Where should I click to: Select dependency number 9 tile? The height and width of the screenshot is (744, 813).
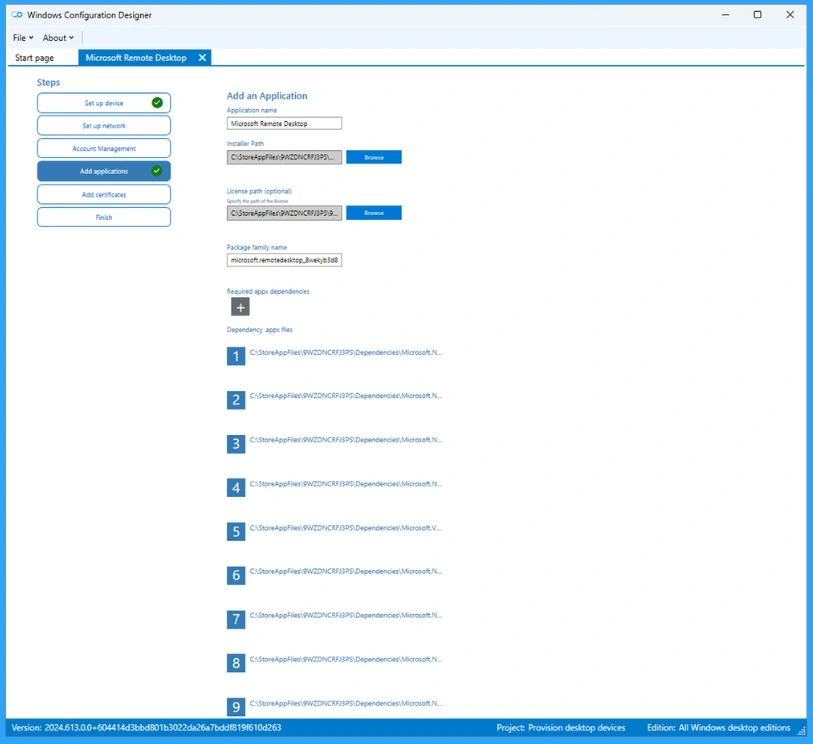236,707
